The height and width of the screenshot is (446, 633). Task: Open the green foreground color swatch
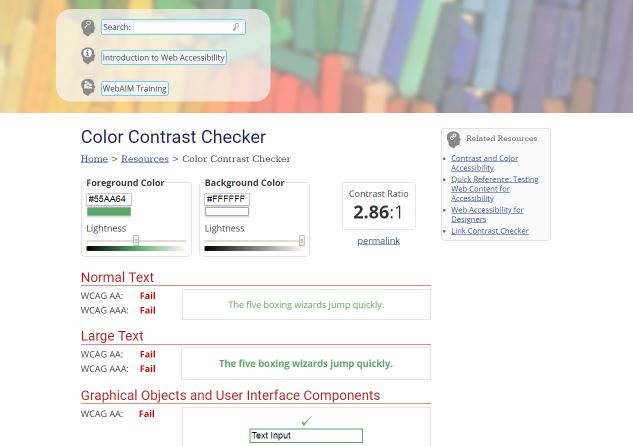coord(109,211)
